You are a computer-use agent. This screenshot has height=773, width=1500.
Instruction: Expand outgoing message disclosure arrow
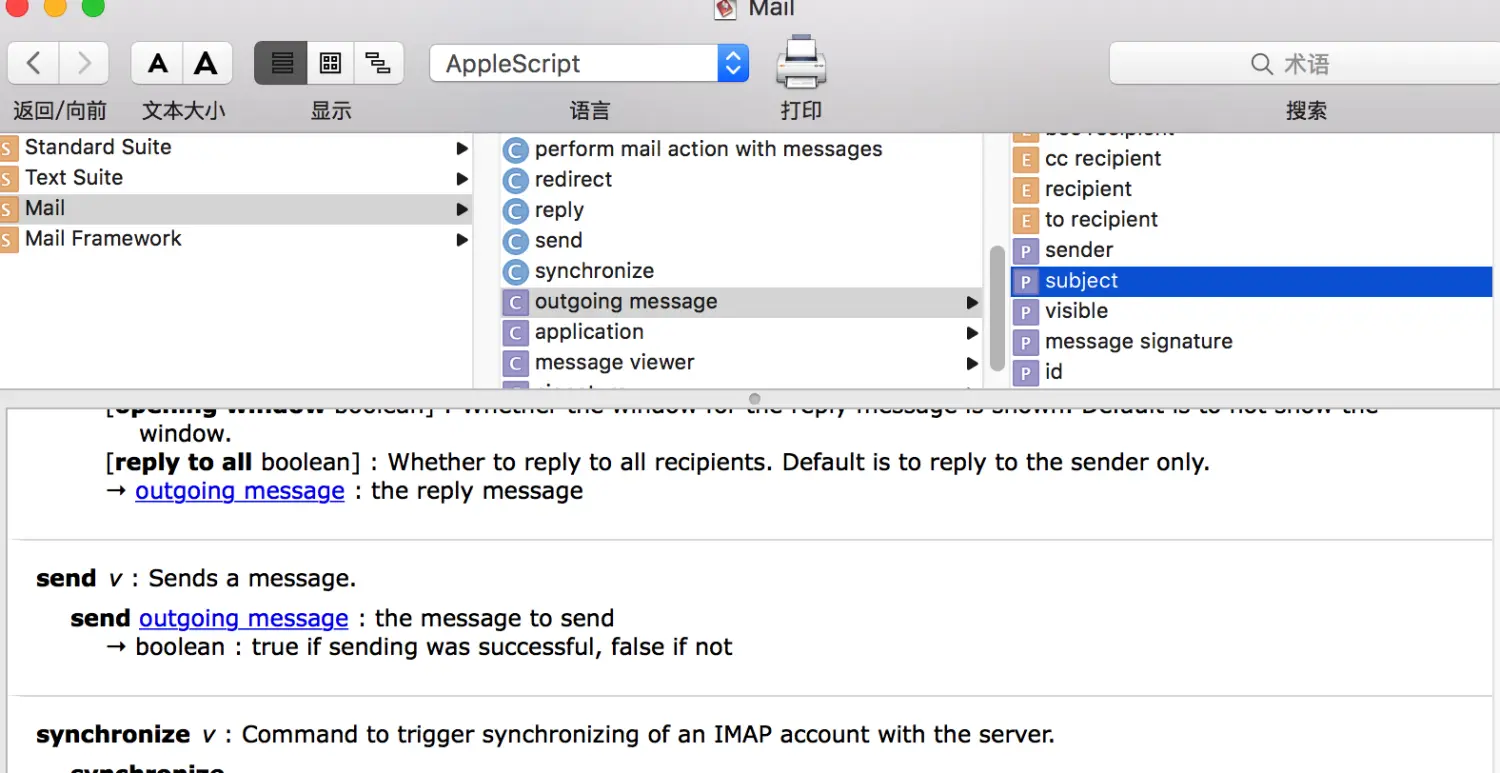pos(972,302)
